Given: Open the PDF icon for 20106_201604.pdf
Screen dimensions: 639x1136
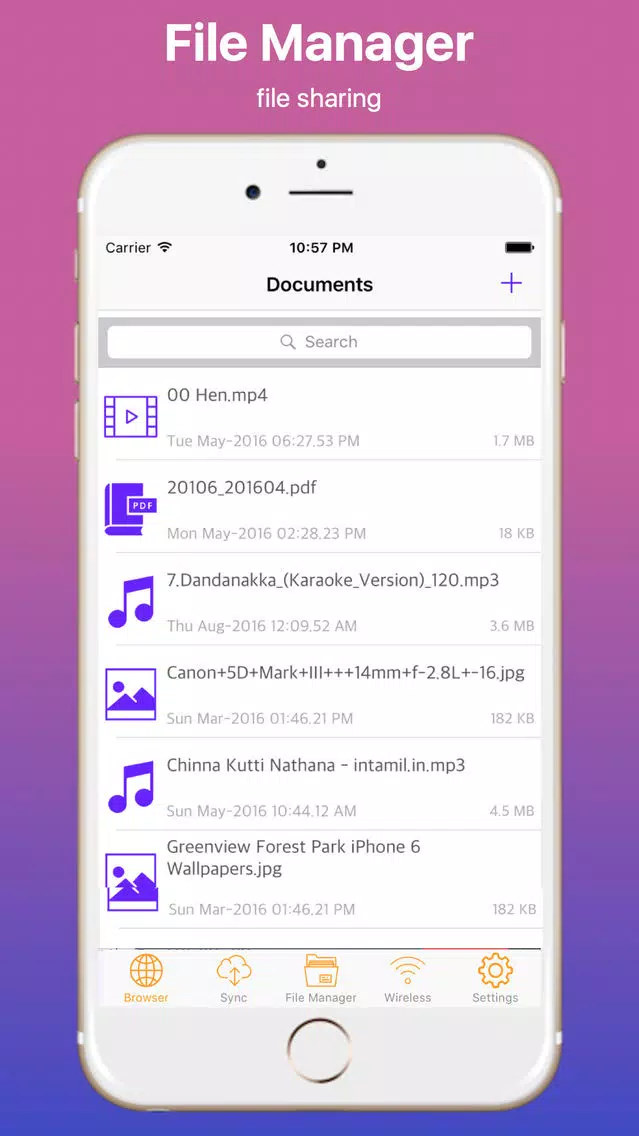Looking at the screenshot, I should tap(130, 509).
